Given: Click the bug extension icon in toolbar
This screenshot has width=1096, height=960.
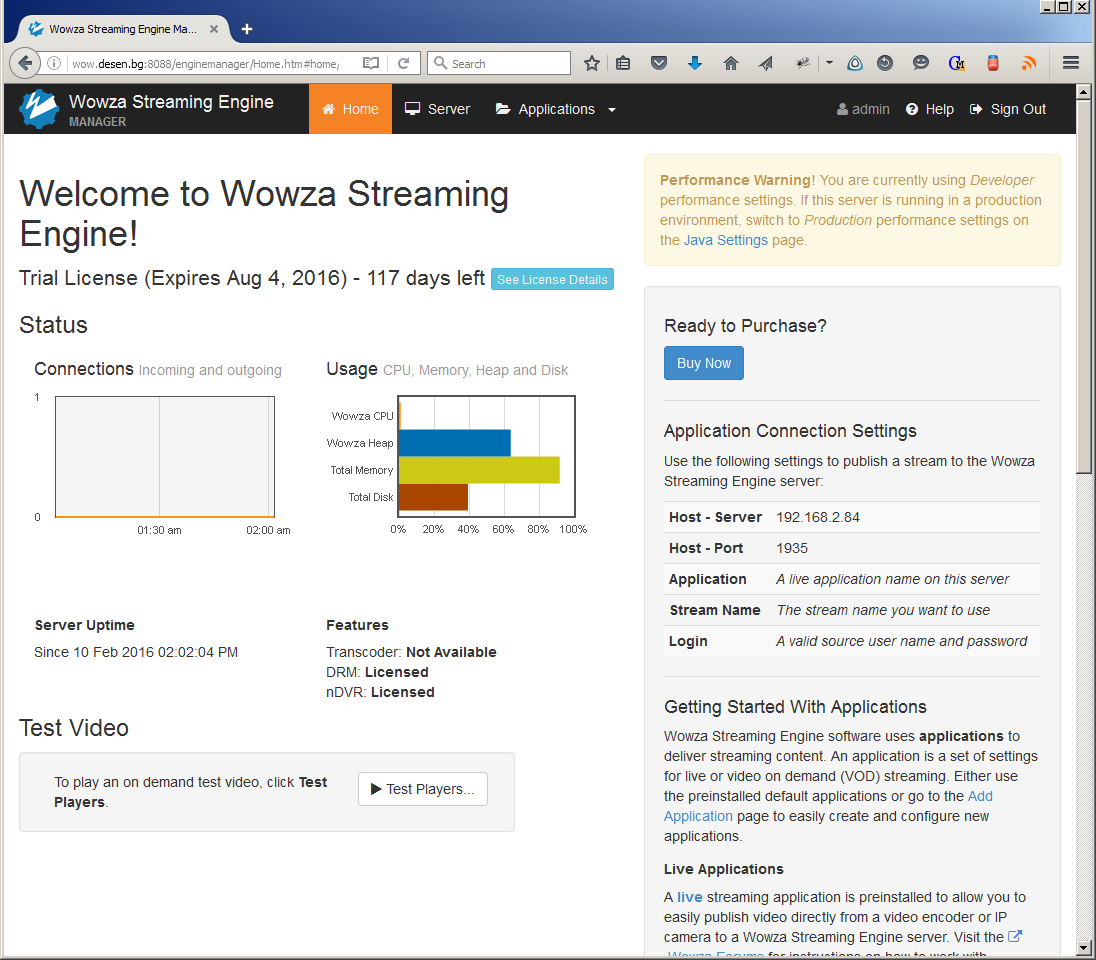Looking at the screenshot, I should pyautogui.click(x=802, y=63).
